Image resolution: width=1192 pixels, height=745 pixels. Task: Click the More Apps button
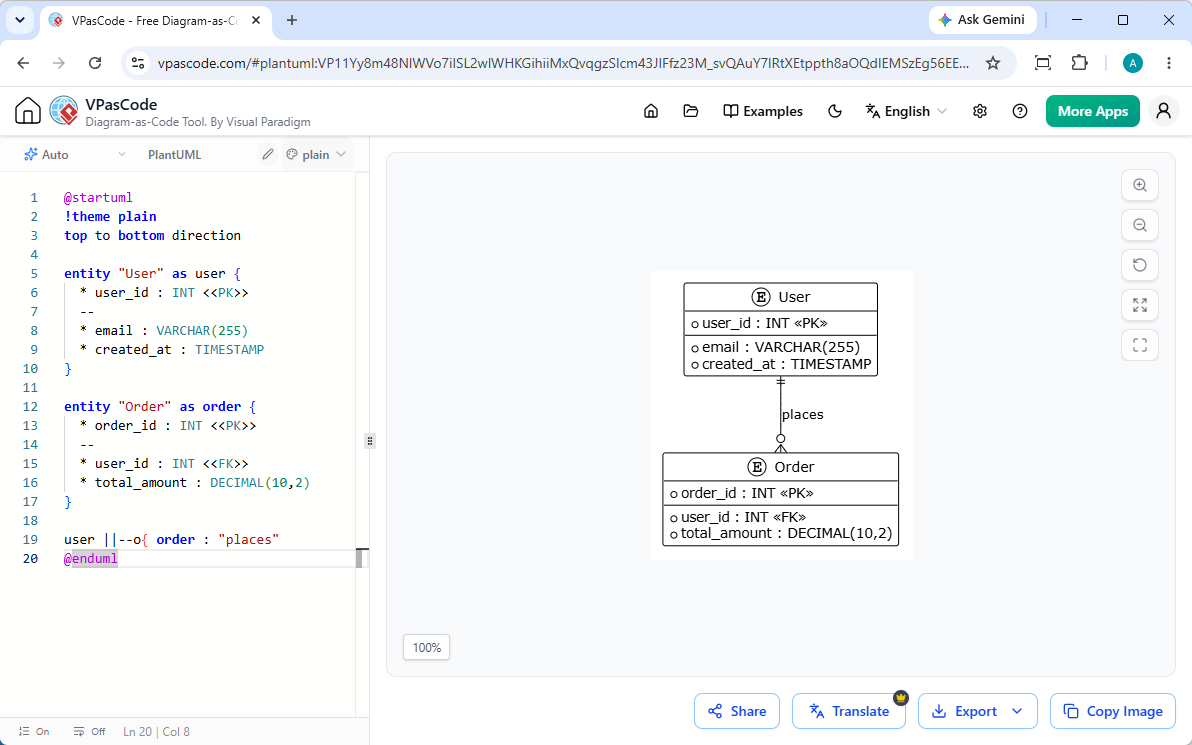(x=1092, y=111)
